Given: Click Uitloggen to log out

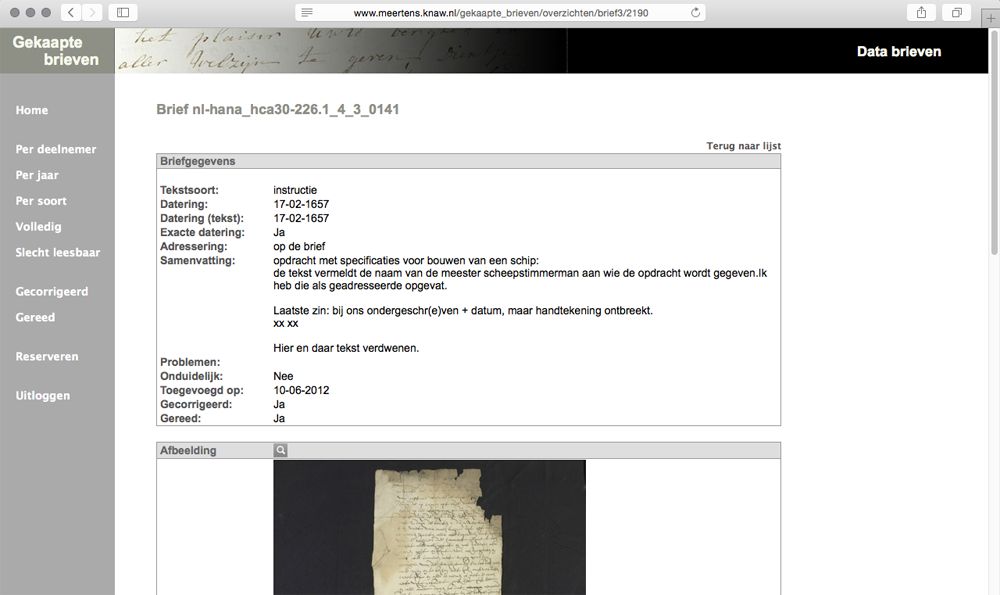Looking at the screenshot, I should coord(43,396).
